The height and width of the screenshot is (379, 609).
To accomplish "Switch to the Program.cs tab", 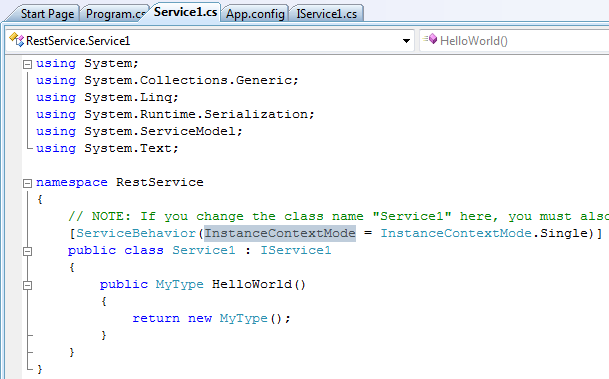I will point(115,14).
